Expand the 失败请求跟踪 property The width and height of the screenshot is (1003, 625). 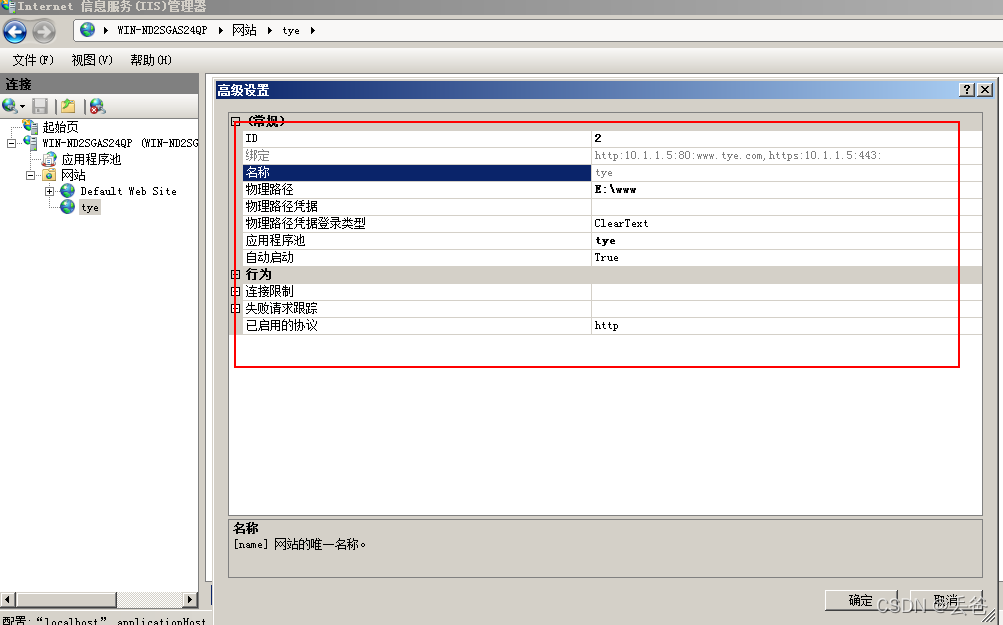[x=235, y=308]
